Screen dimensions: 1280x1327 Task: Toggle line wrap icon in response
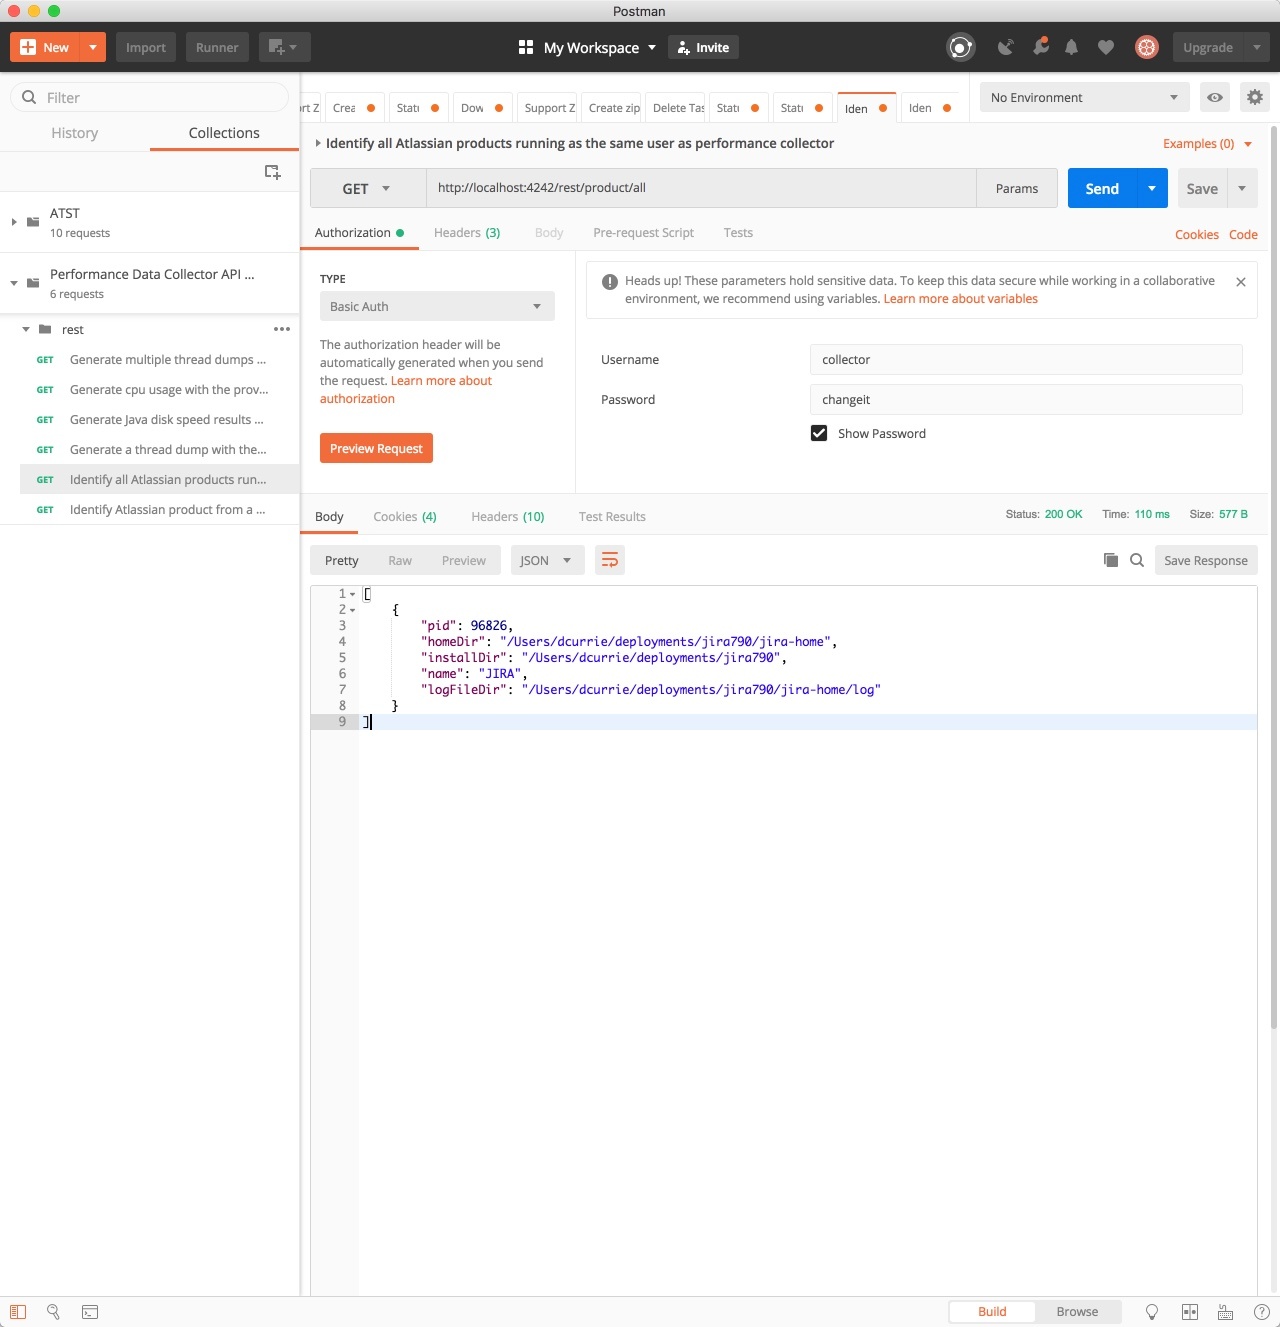(609, 560)
